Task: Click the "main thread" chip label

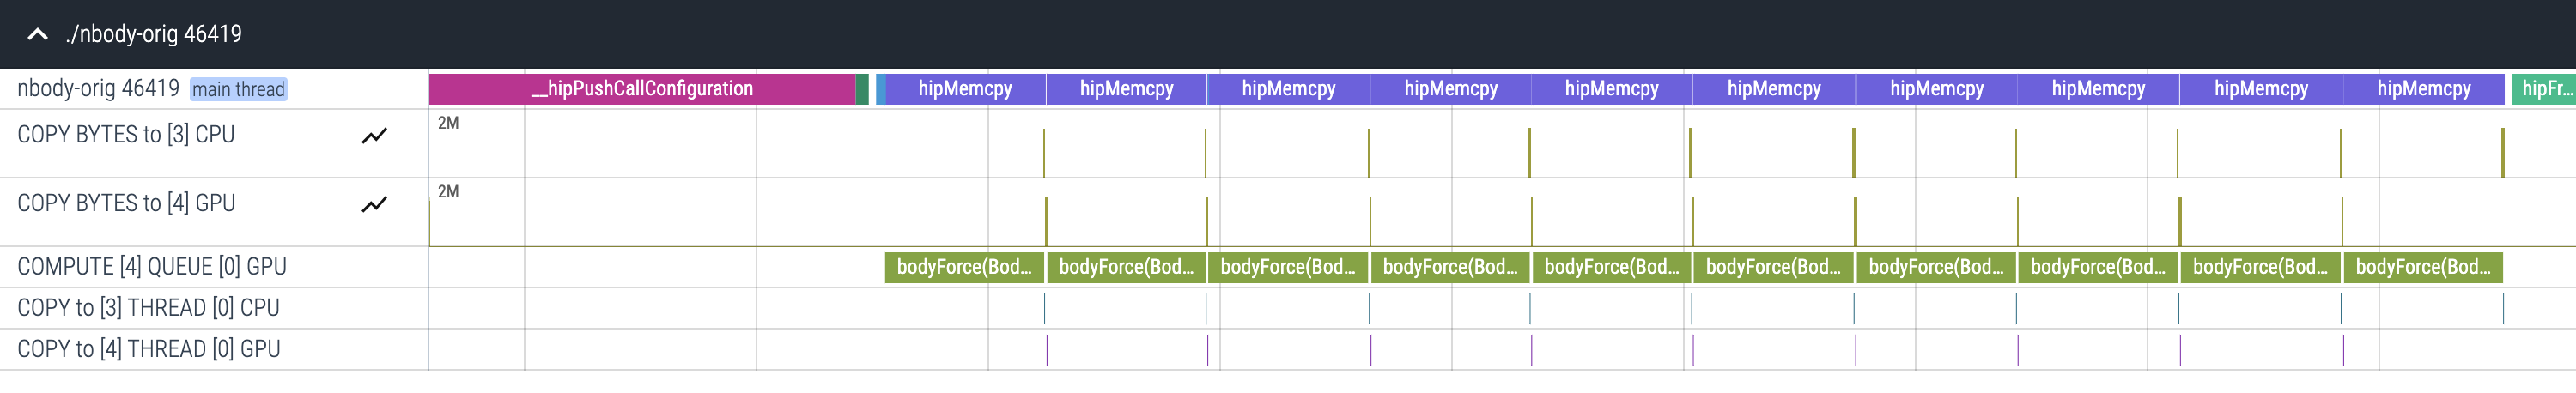Action: point(238,90)
